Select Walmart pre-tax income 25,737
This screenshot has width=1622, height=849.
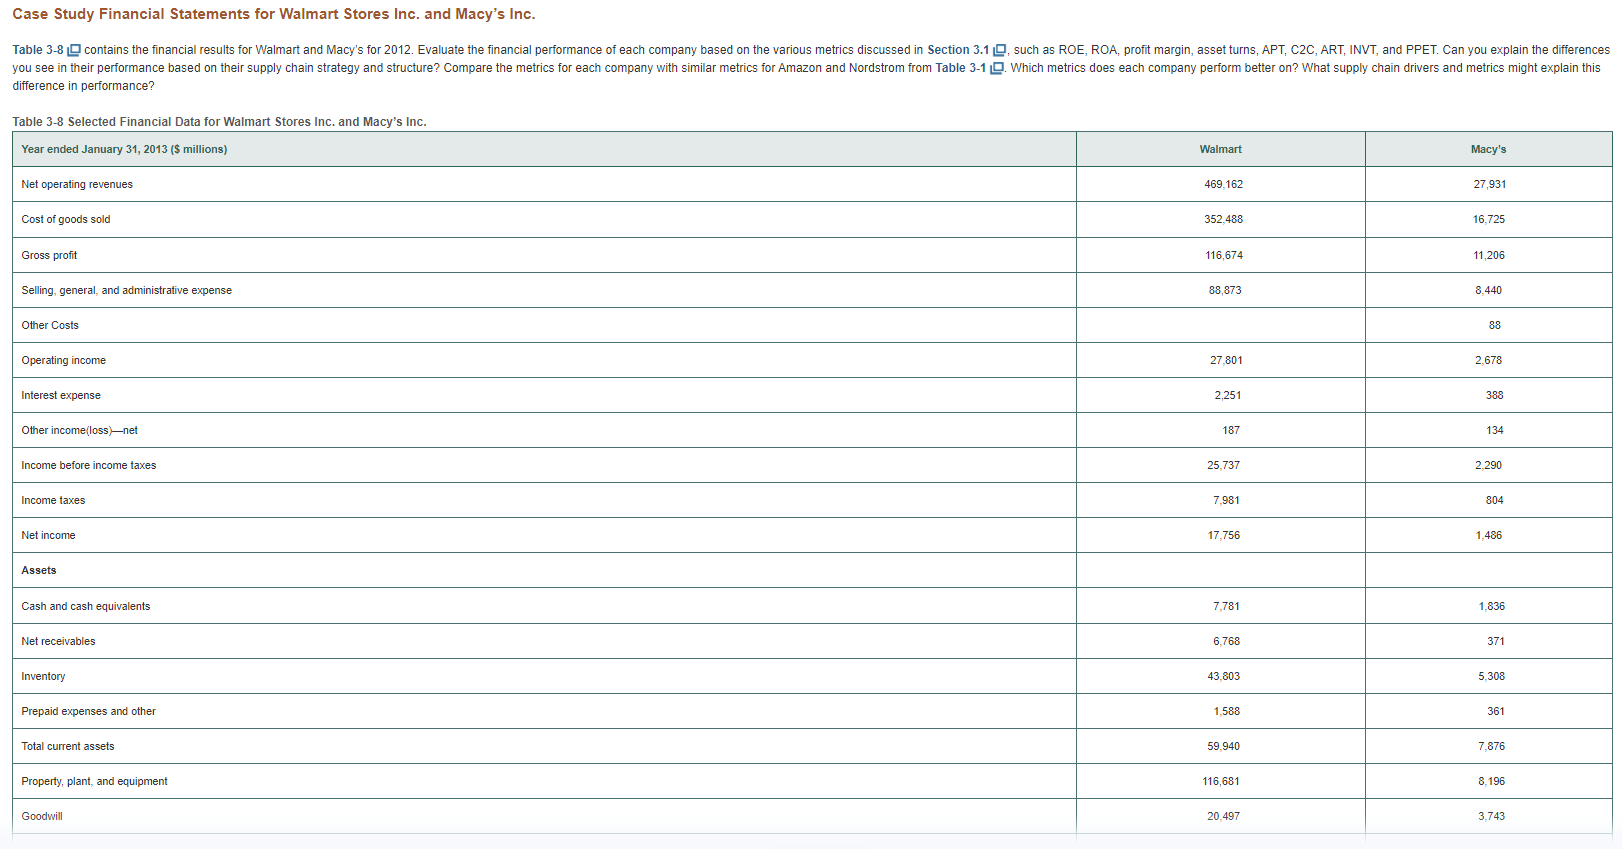click(1225, 465)
